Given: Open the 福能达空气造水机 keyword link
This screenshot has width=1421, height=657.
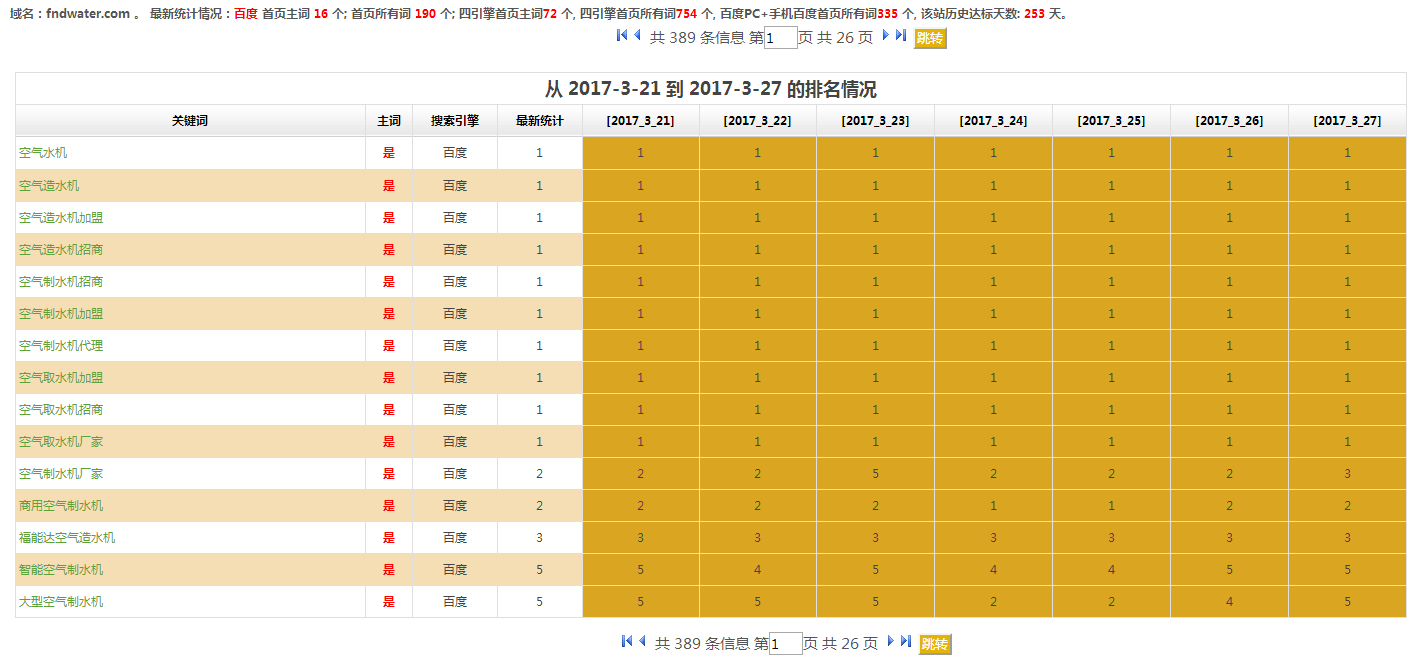Looking at the screenshot, I should 67,537.
